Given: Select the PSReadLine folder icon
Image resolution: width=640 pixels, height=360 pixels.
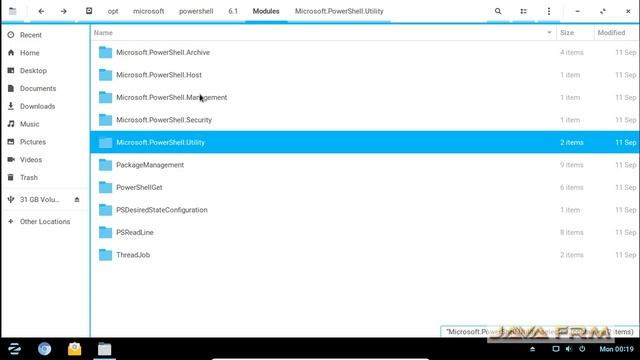Looking at the screenshot, I should pos(105,232).
